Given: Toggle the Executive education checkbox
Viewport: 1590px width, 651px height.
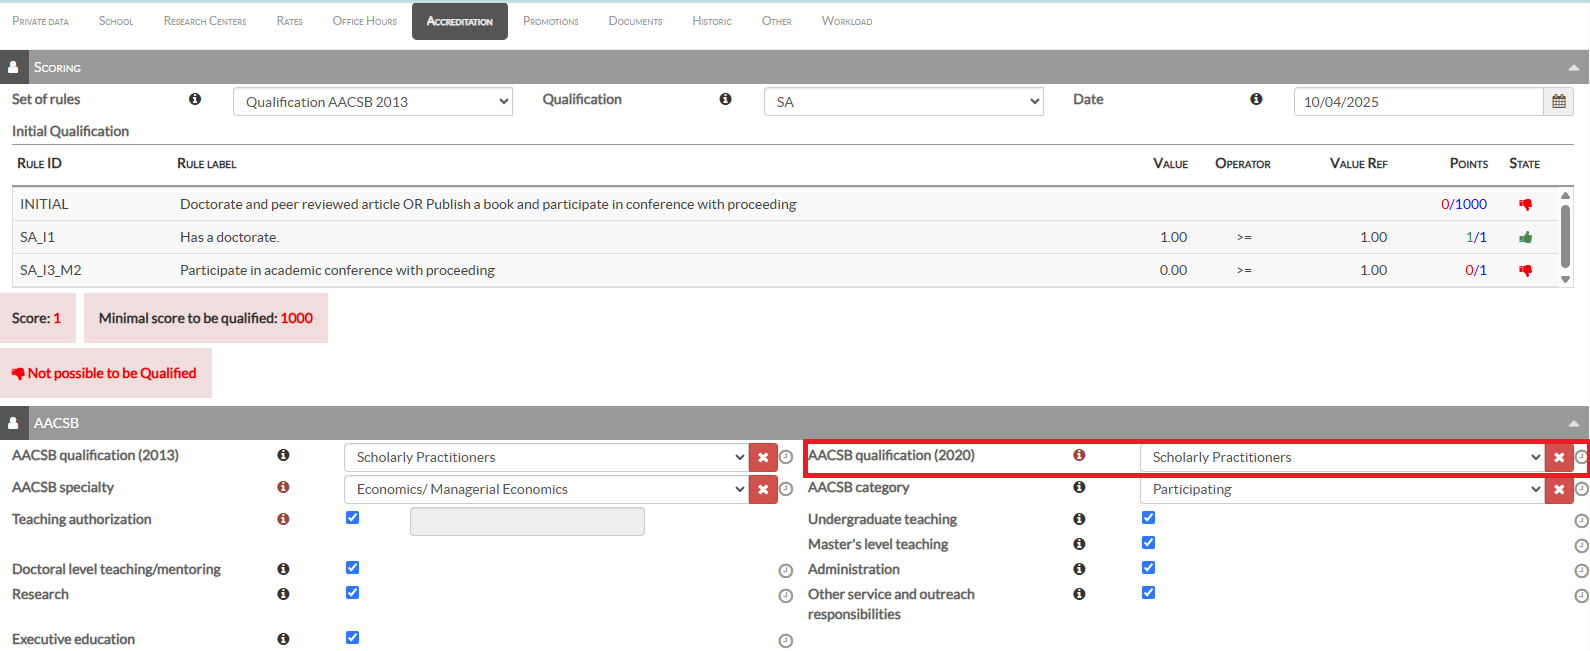Looking at the screenshot, I should pyautogui.click(x=352, y=638).
